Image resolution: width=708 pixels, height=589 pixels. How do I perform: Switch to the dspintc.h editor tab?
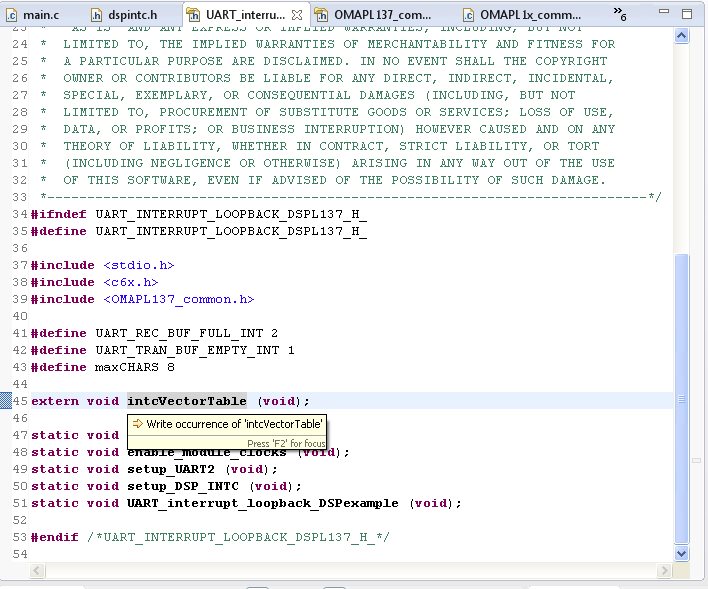124,15
